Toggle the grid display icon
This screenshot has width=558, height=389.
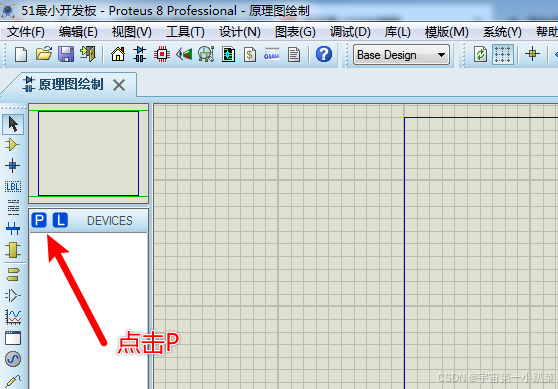(502, 54)
